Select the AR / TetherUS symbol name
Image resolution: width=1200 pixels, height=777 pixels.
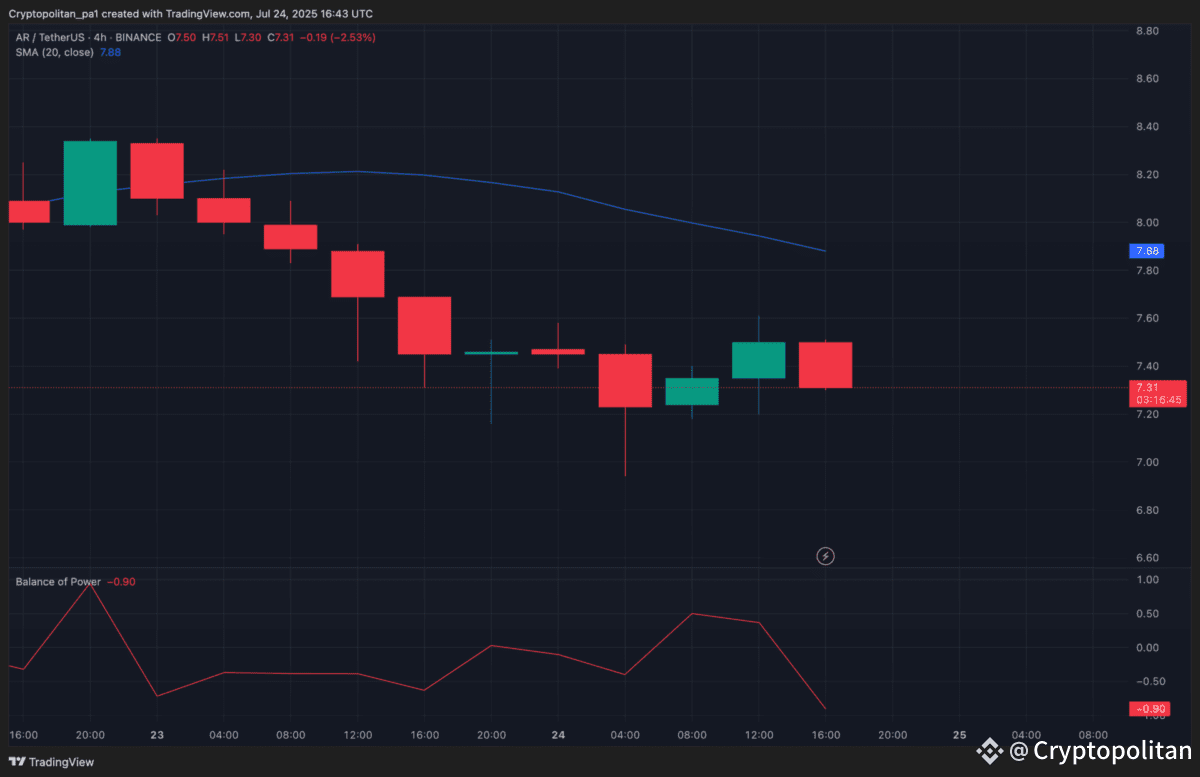coord(48,36)
